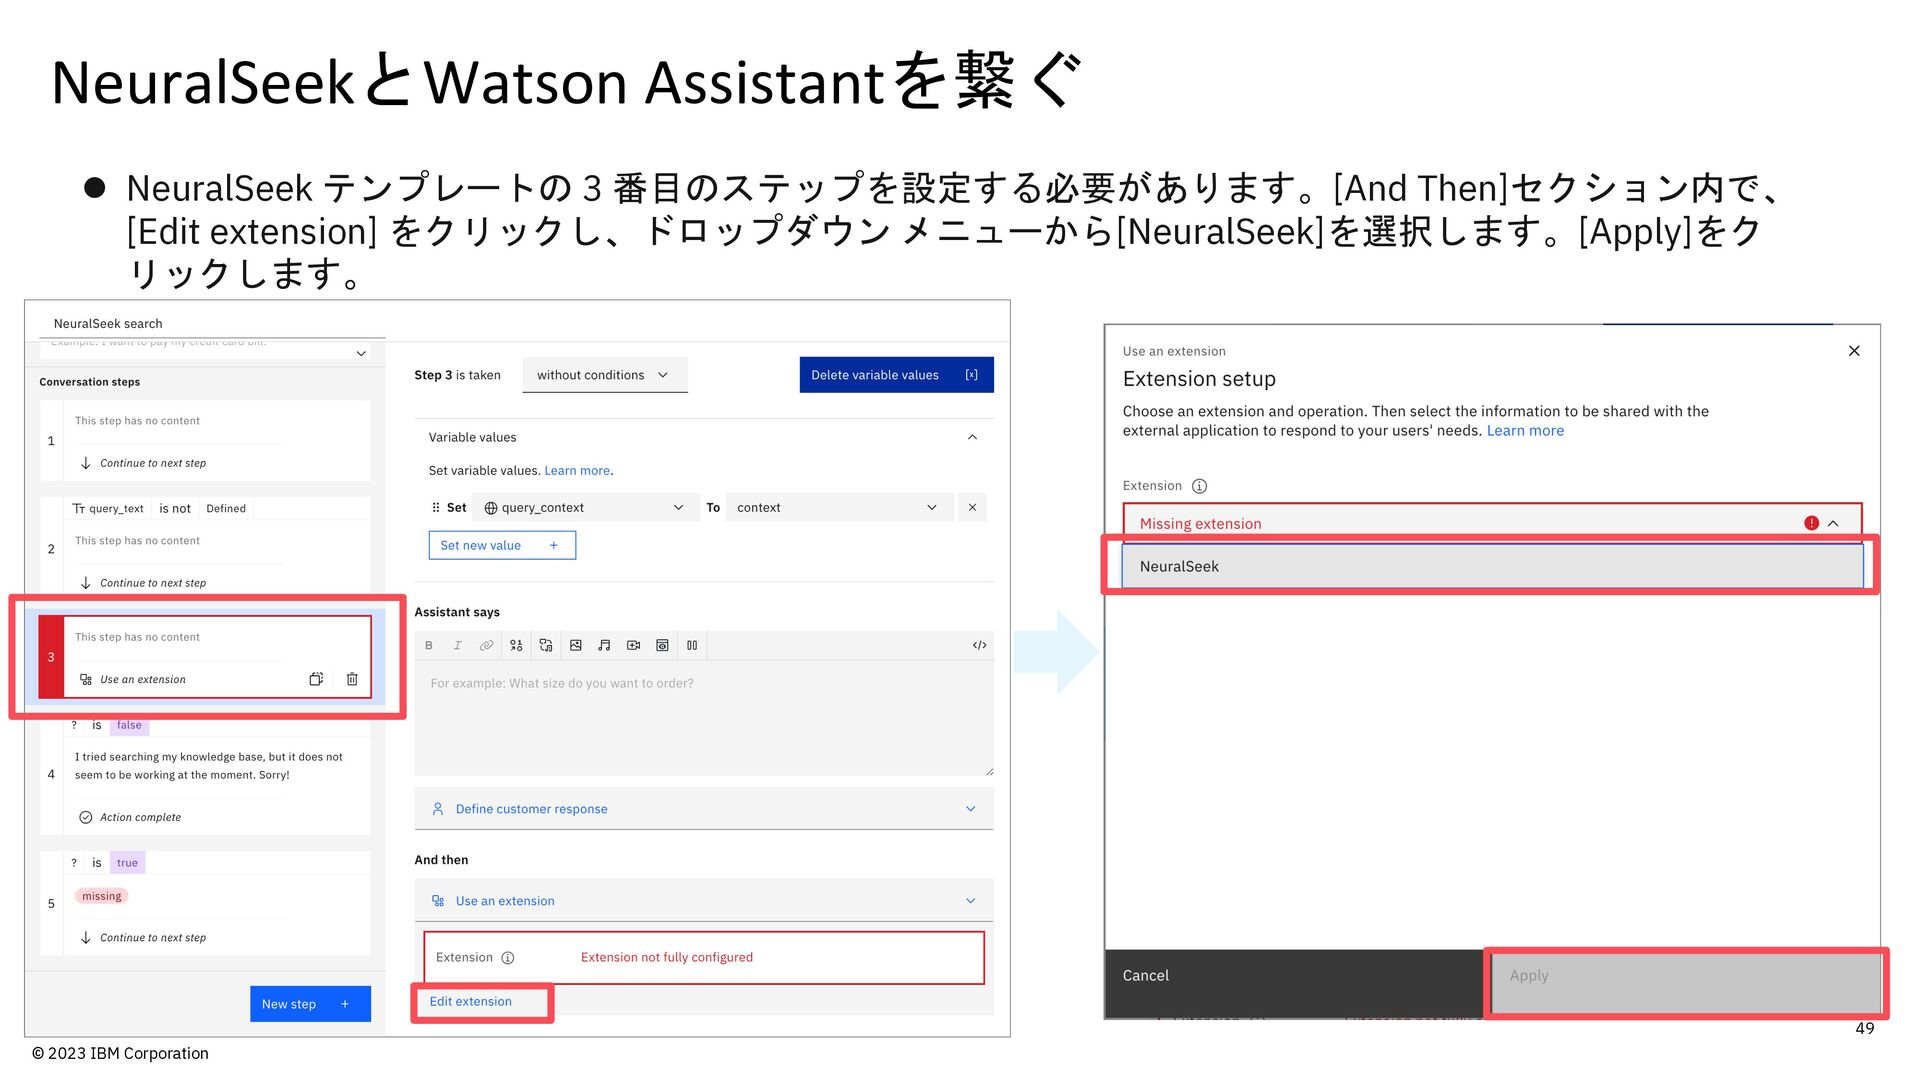The image size is (1920, 1080).
Task: Toggle bold formatting in Assistant says toolbar
Action: click(429, 646)
